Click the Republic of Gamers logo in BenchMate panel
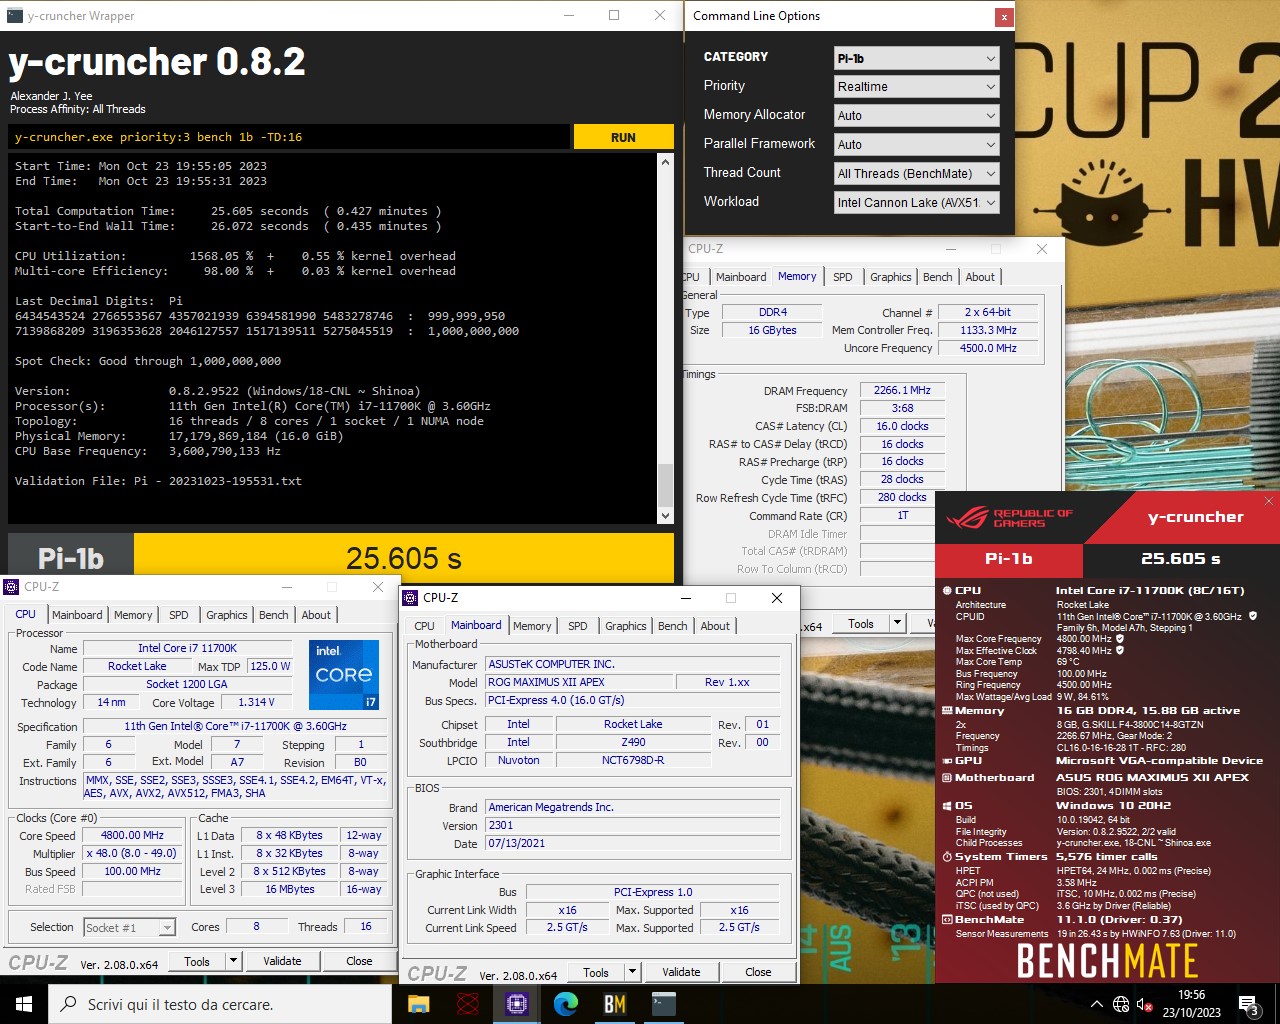 coord(1009,518)
